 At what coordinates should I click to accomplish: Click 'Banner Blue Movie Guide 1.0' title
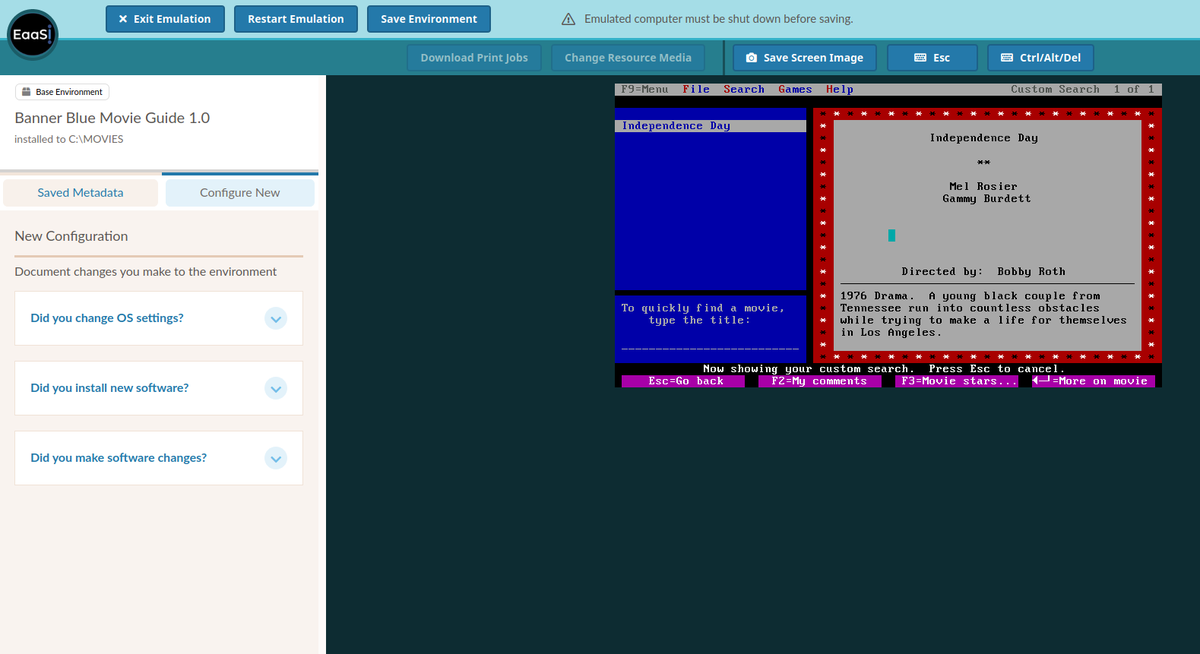(112, 118)
